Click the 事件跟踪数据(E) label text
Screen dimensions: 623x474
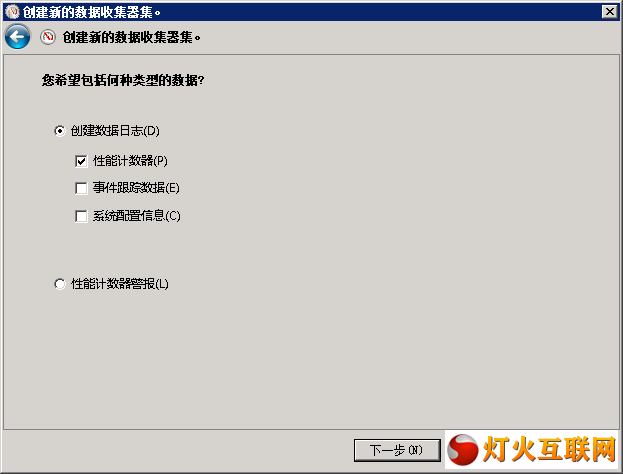coord(136,188)
